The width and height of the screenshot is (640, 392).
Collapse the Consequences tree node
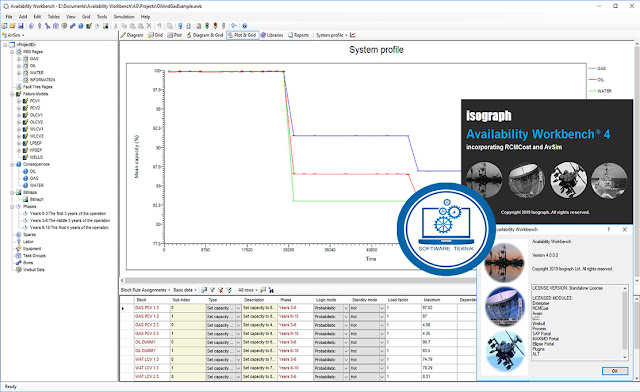pos(12,164)
